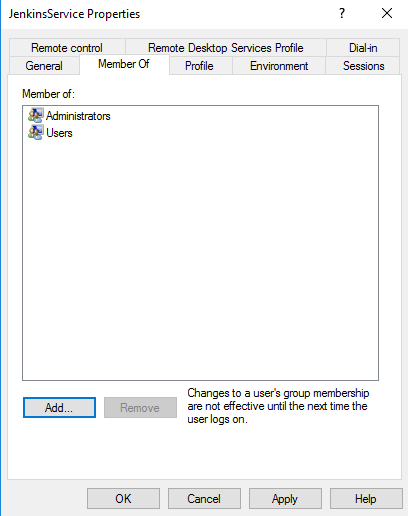Select the Users entry text
408x516 pixels.
(59, 133)
